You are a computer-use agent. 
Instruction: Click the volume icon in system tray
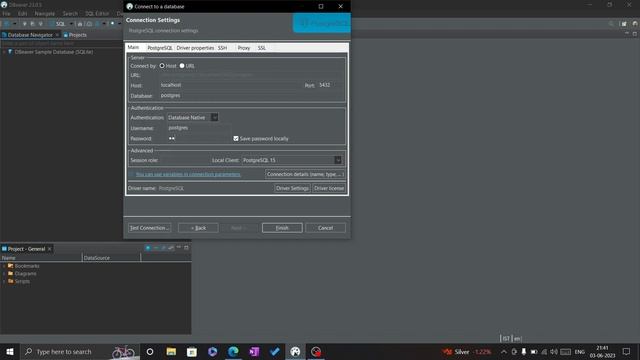point(554,351)
